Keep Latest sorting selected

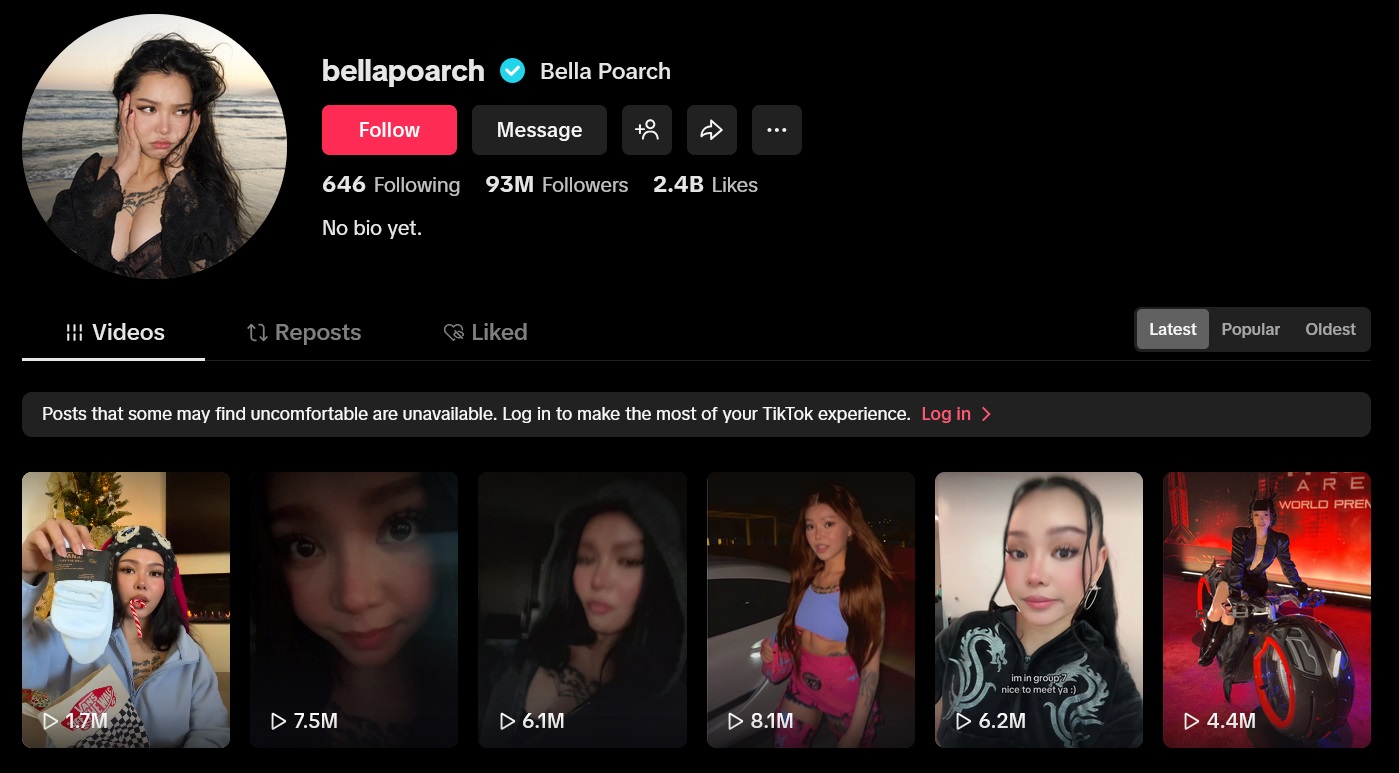[1172, 329]
